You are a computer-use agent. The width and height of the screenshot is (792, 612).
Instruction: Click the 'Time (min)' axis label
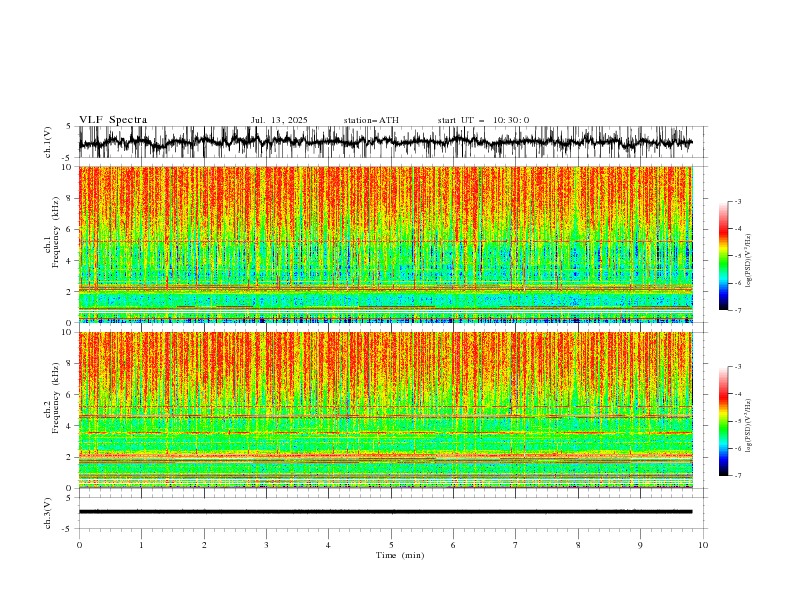coord(400,555)
